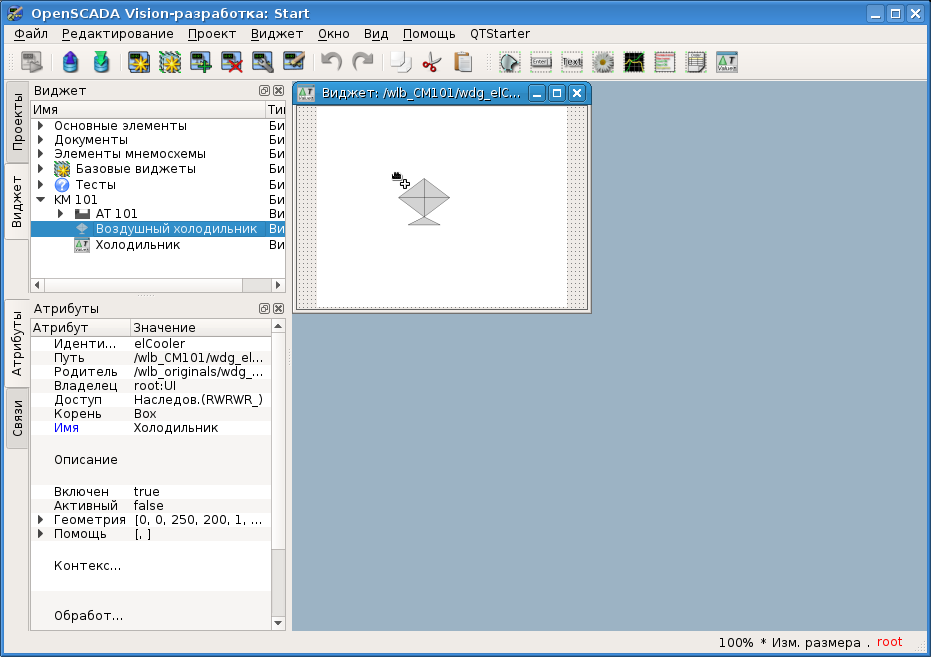
Task: Open the Проект menu
Action: (212, 34)
